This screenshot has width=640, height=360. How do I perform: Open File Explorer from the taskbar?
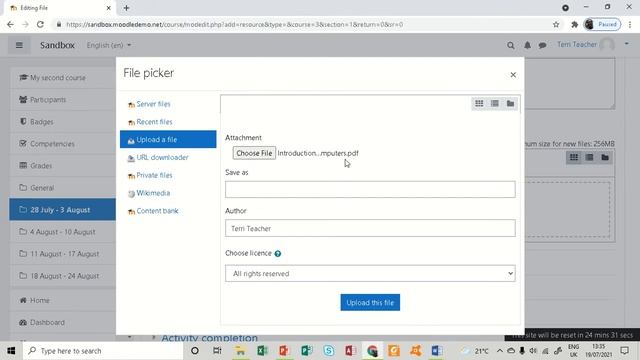[x=240, y=351]
